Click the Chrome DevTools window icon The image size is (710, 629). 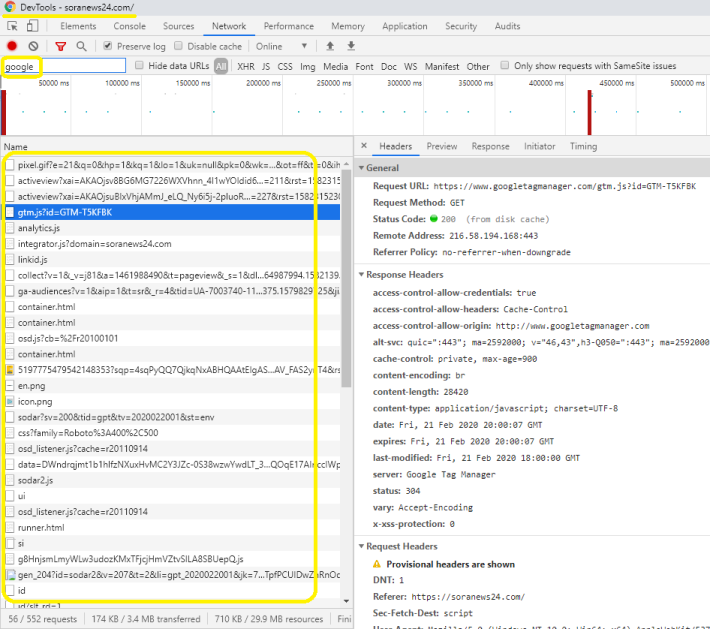[x=10, y=7]
